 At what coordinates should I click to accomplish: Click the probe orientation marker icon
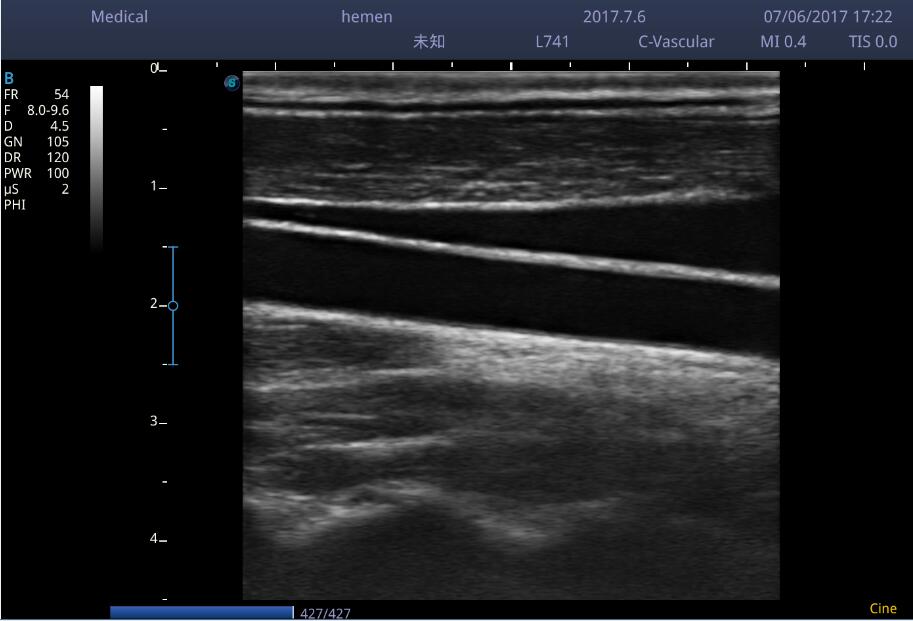[x=232, y=83]
